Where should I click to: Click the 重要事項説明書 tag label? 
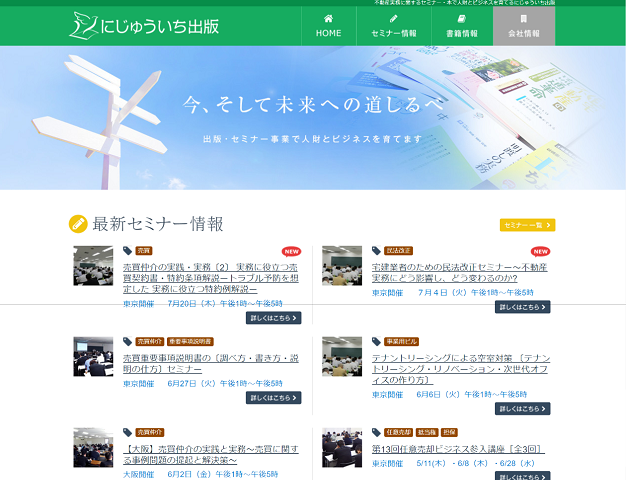(190, 341)
